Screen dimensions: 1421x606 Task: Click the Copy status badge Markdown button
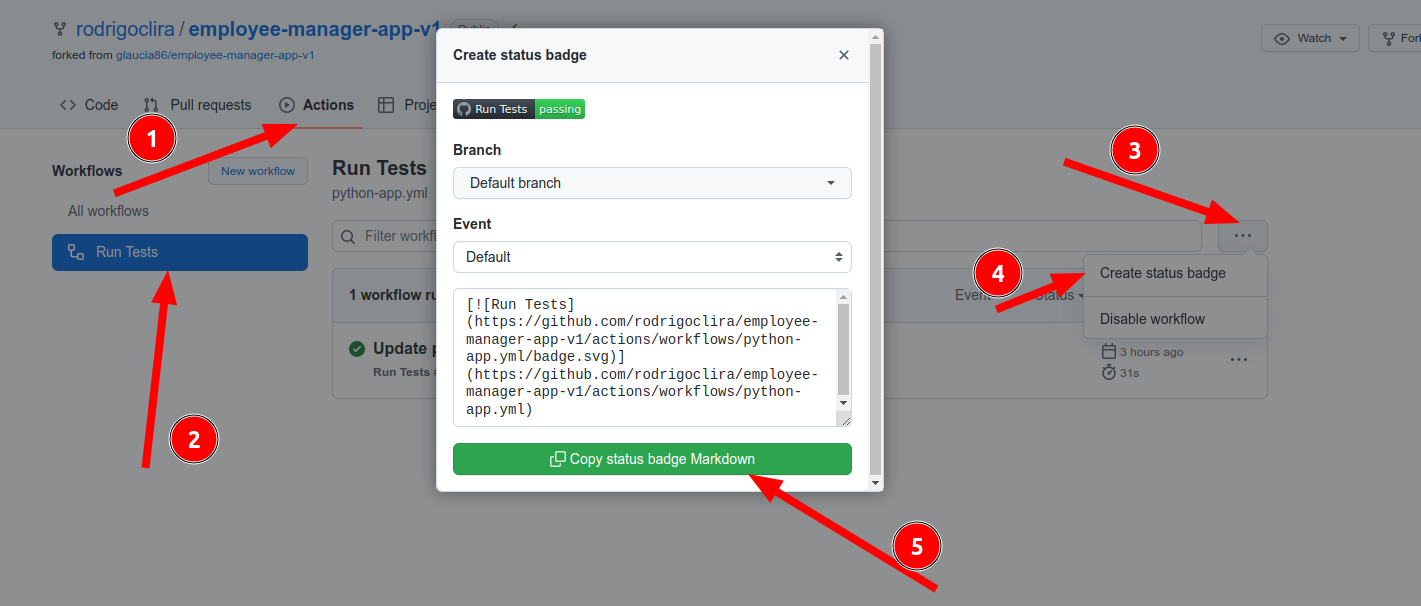[x=651, y=459]
